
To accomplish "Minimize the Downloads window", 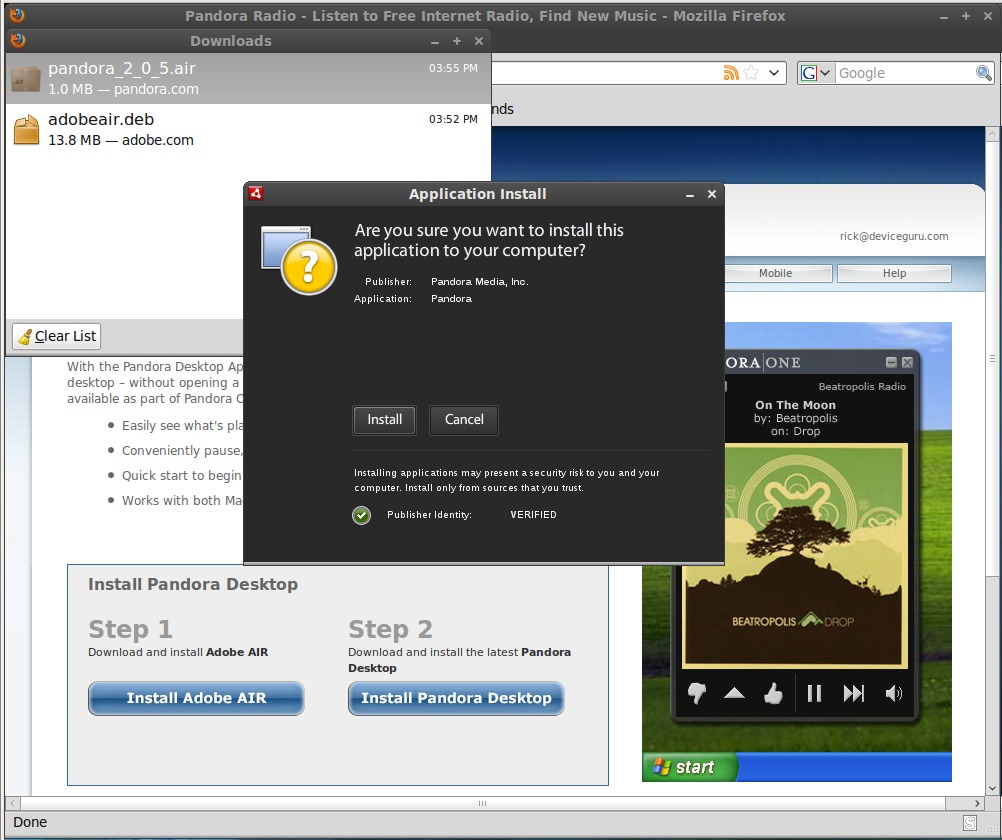I will (435, 42).
